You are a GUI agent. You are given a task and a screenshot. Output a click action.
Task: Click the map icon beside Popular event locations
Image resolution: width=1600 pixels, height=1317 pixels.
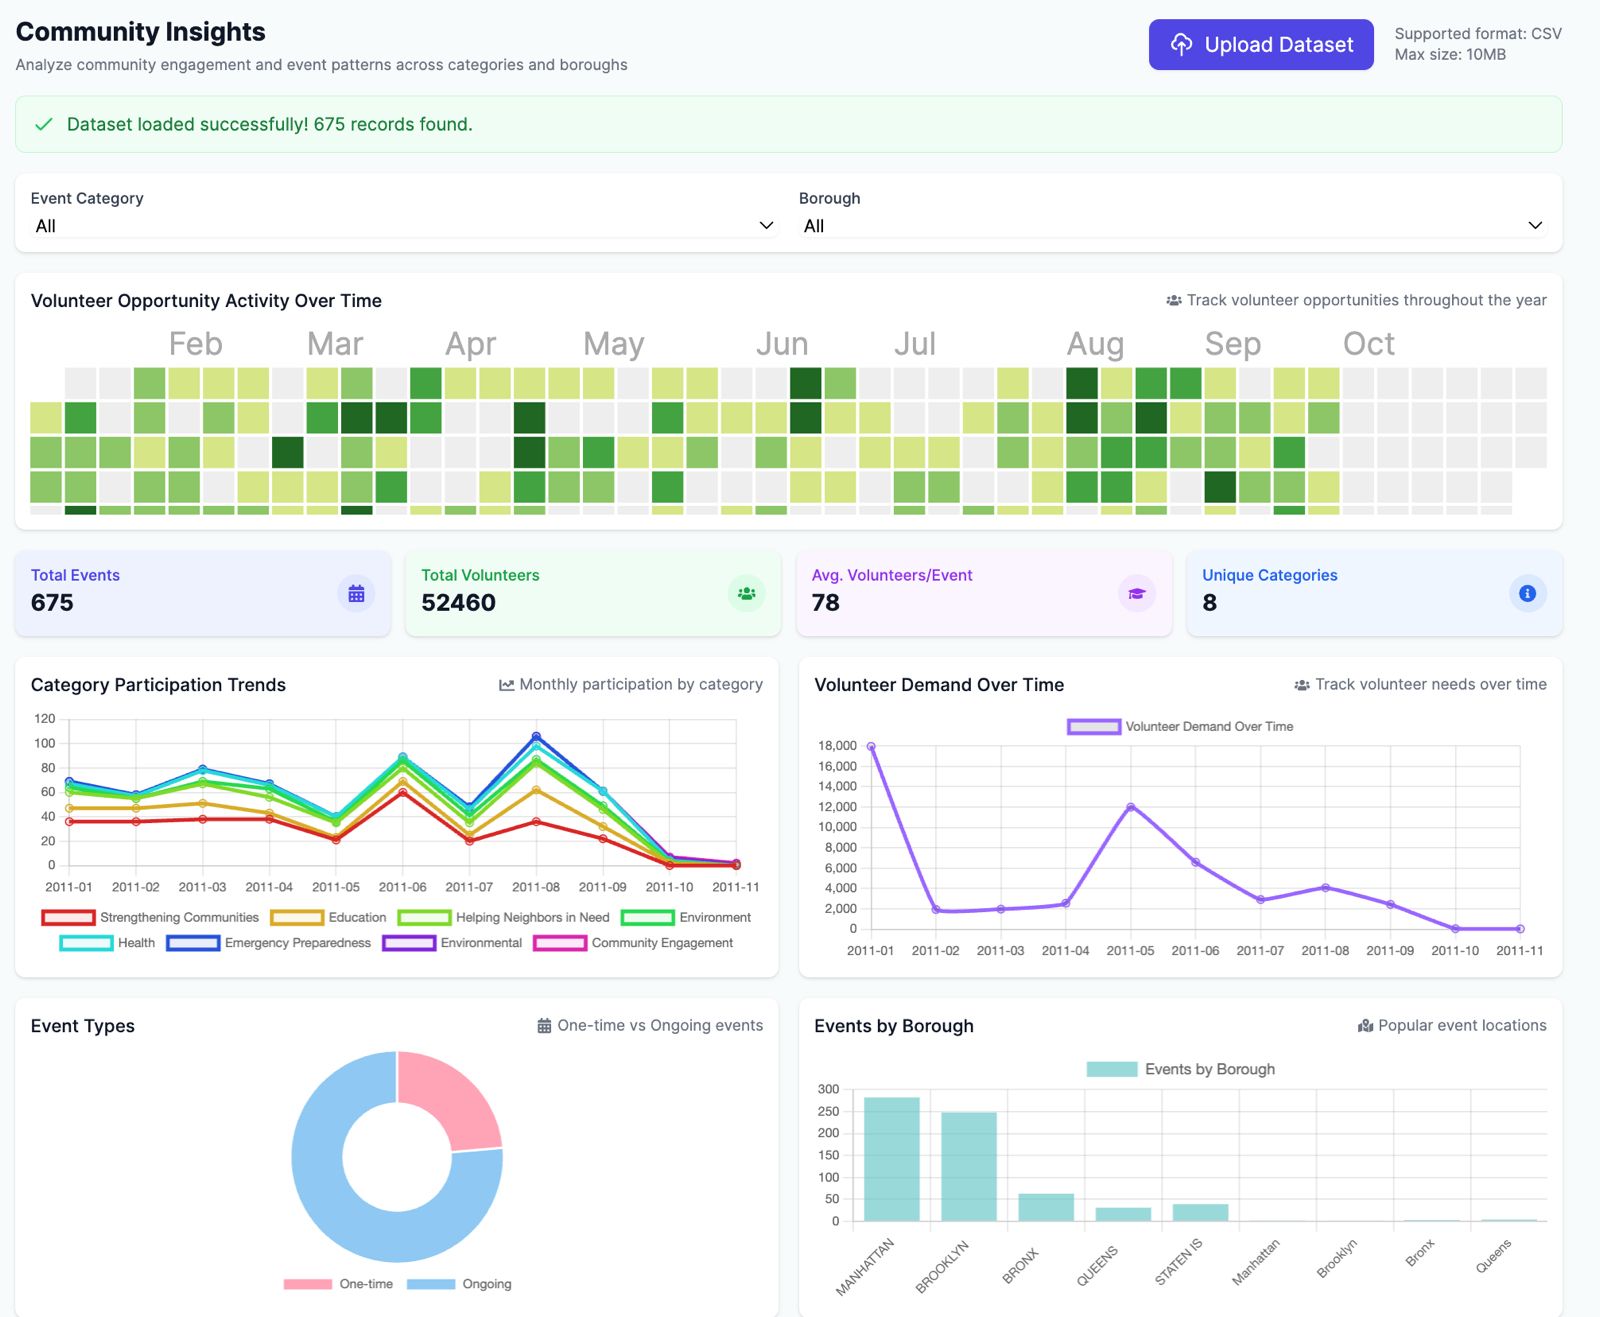[1365, 1026]
